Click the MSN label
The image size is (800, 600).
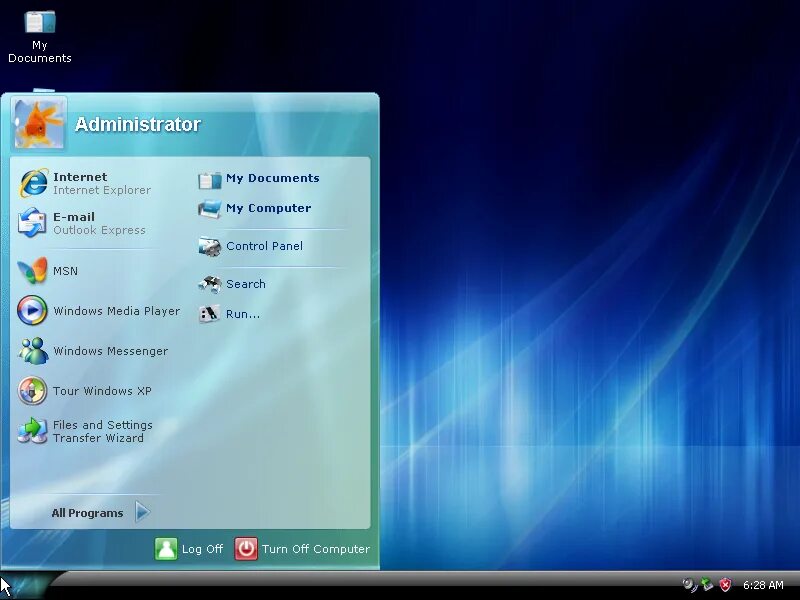coord(65,271)
